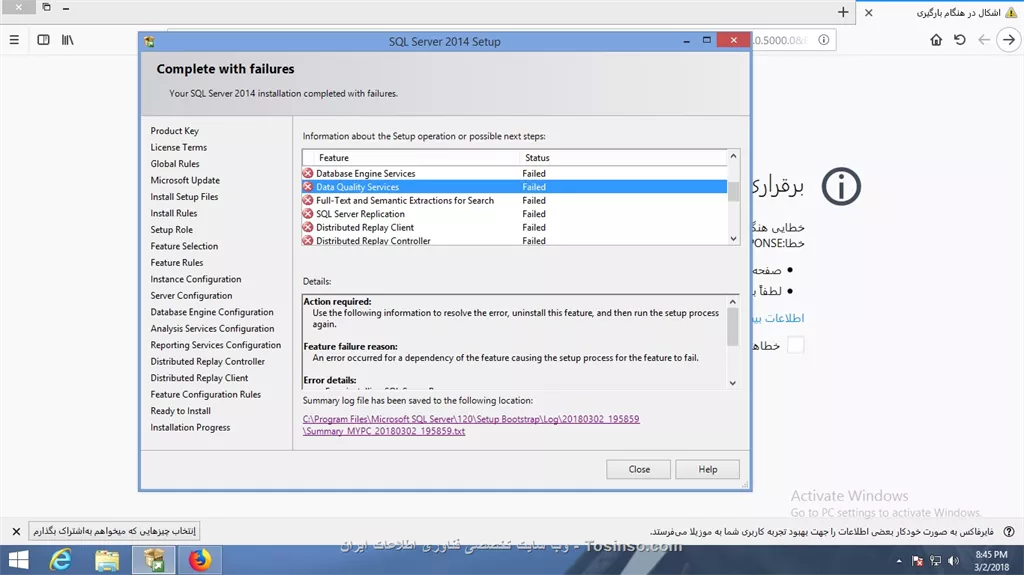This screenshot has width=1024, height=575.
Task: Click the choose what I share button
Action: [114, 531]
